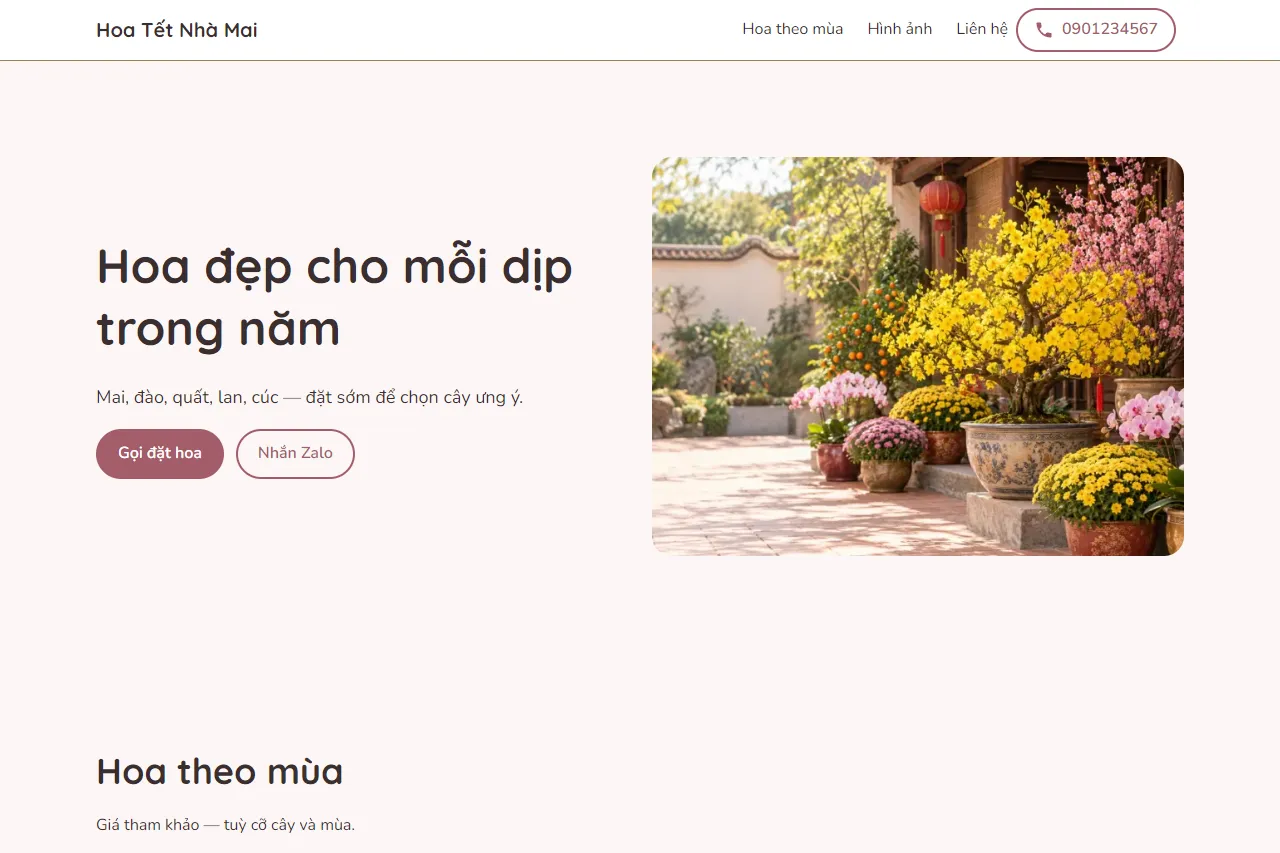The height and width of the screenshot is (853, 1280).
Task: Click the Gọi đặt hoa button
Action: pos(160,454)
